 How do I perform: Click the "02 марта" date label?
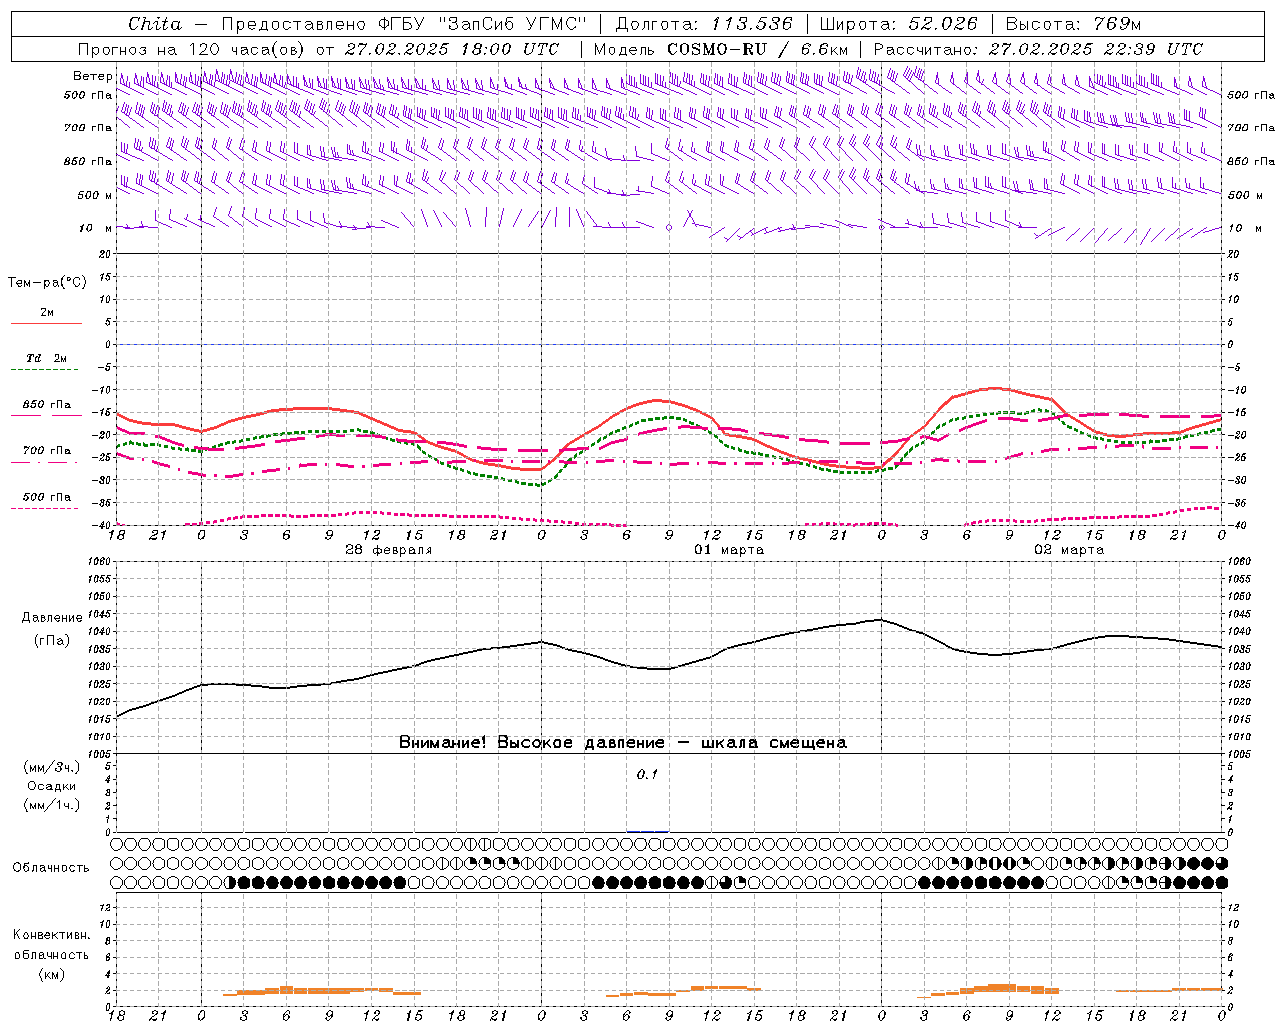(1069, 550)
